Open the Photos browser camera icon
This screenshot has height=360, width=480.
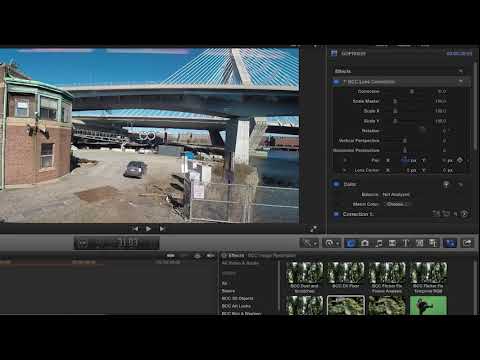pyautogui.click(x=365, y=243)
